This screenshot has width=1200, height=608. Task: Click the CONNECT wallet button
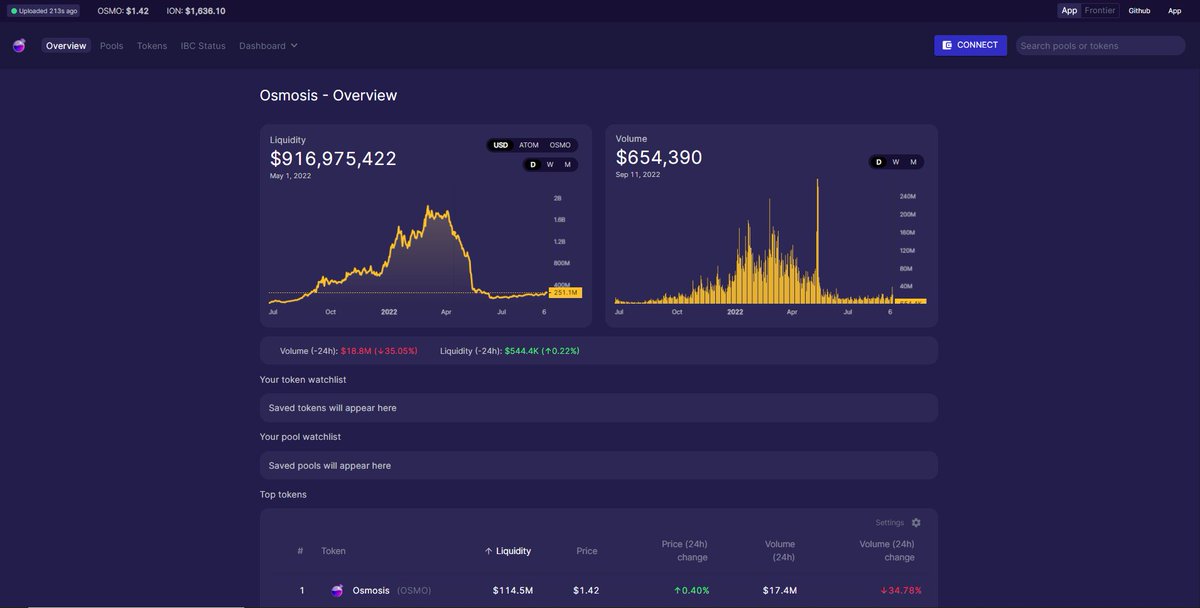point(970,45)
